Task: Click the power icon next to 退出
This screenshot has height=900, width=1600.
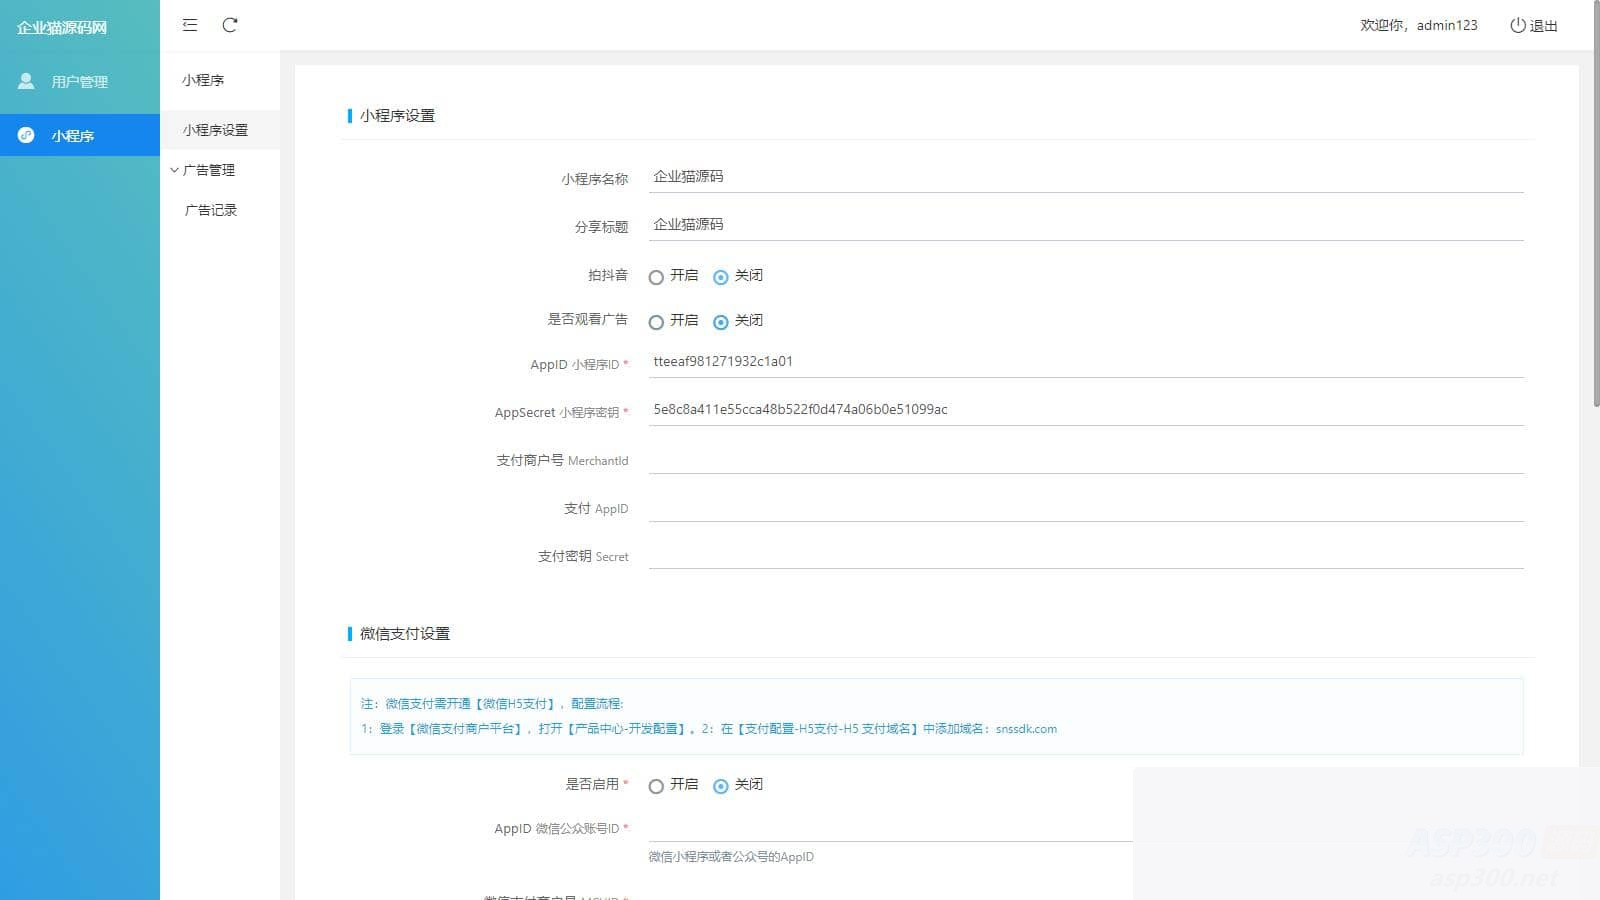Action: tap(1516, 26)
